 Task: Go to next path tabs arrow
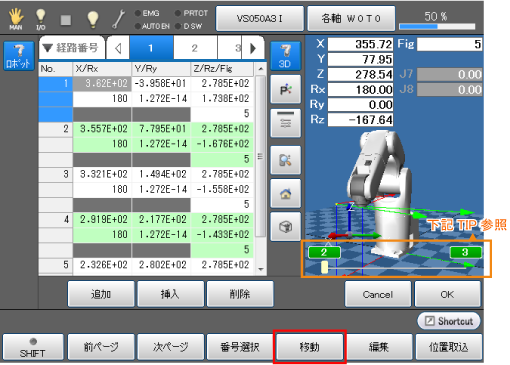point(253,49)
